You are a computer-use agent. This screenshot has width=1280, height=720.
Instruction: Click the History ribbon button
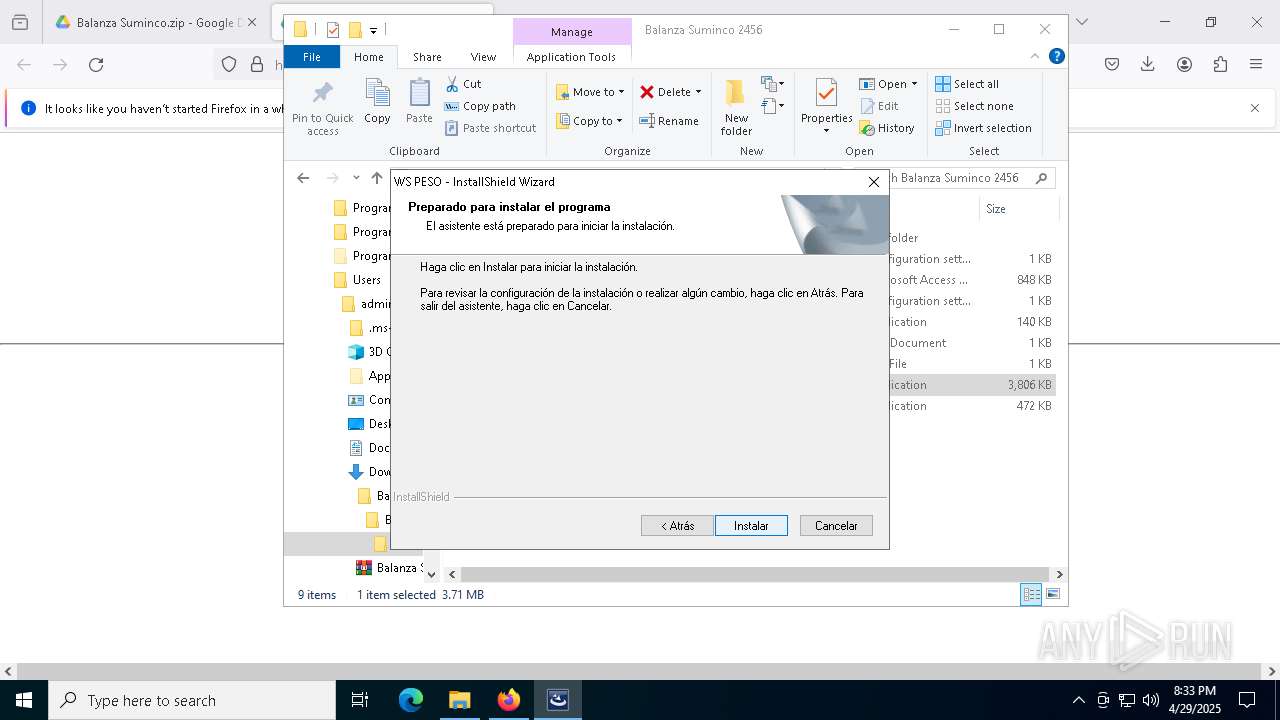(887, 128)
